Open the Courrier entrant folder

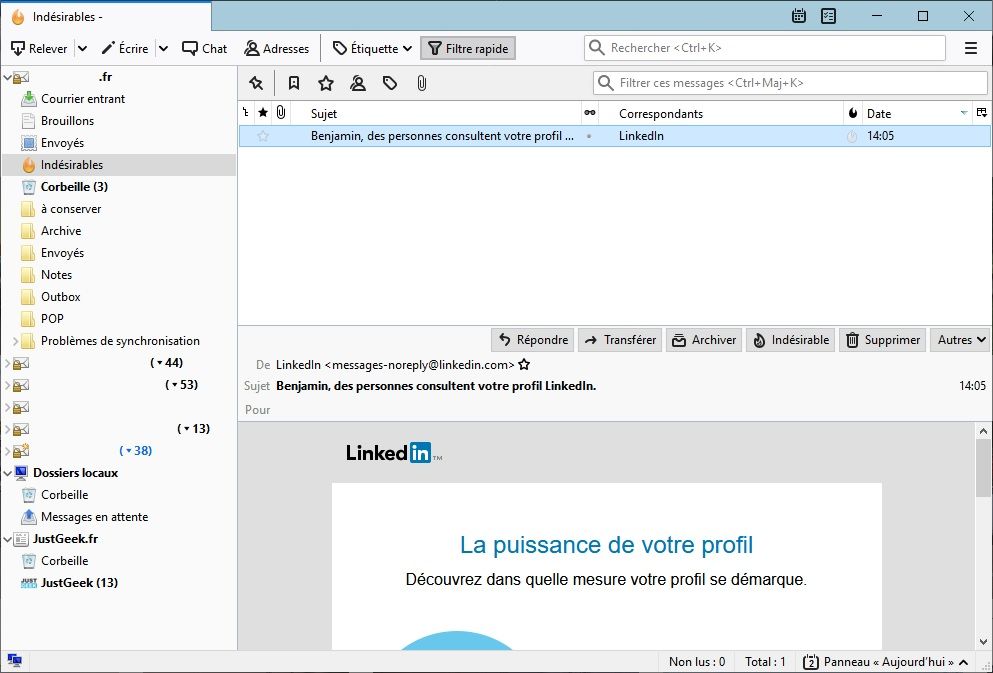pos(83,99)
